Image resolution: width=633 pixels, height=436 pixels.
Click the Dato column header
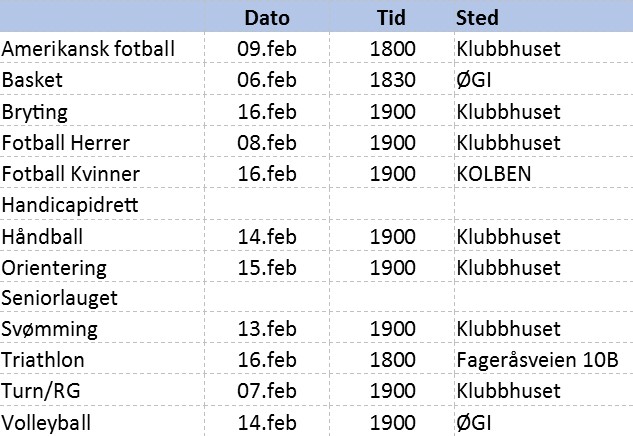[267, 18]
